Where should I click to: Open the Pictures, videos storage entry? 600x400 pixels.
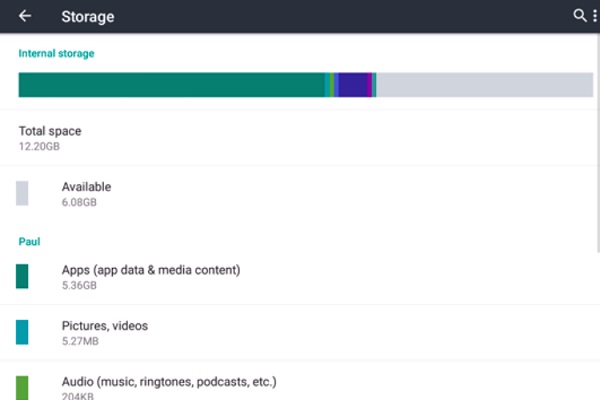(x=105, y=326)
